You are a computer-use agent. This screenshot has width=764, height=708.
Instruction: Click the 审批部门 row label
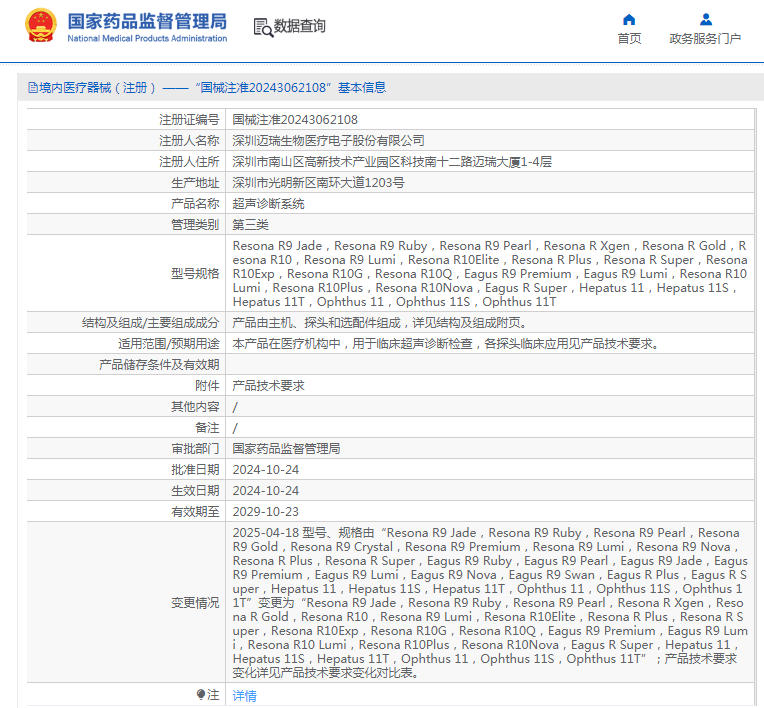tap(195, 448)
